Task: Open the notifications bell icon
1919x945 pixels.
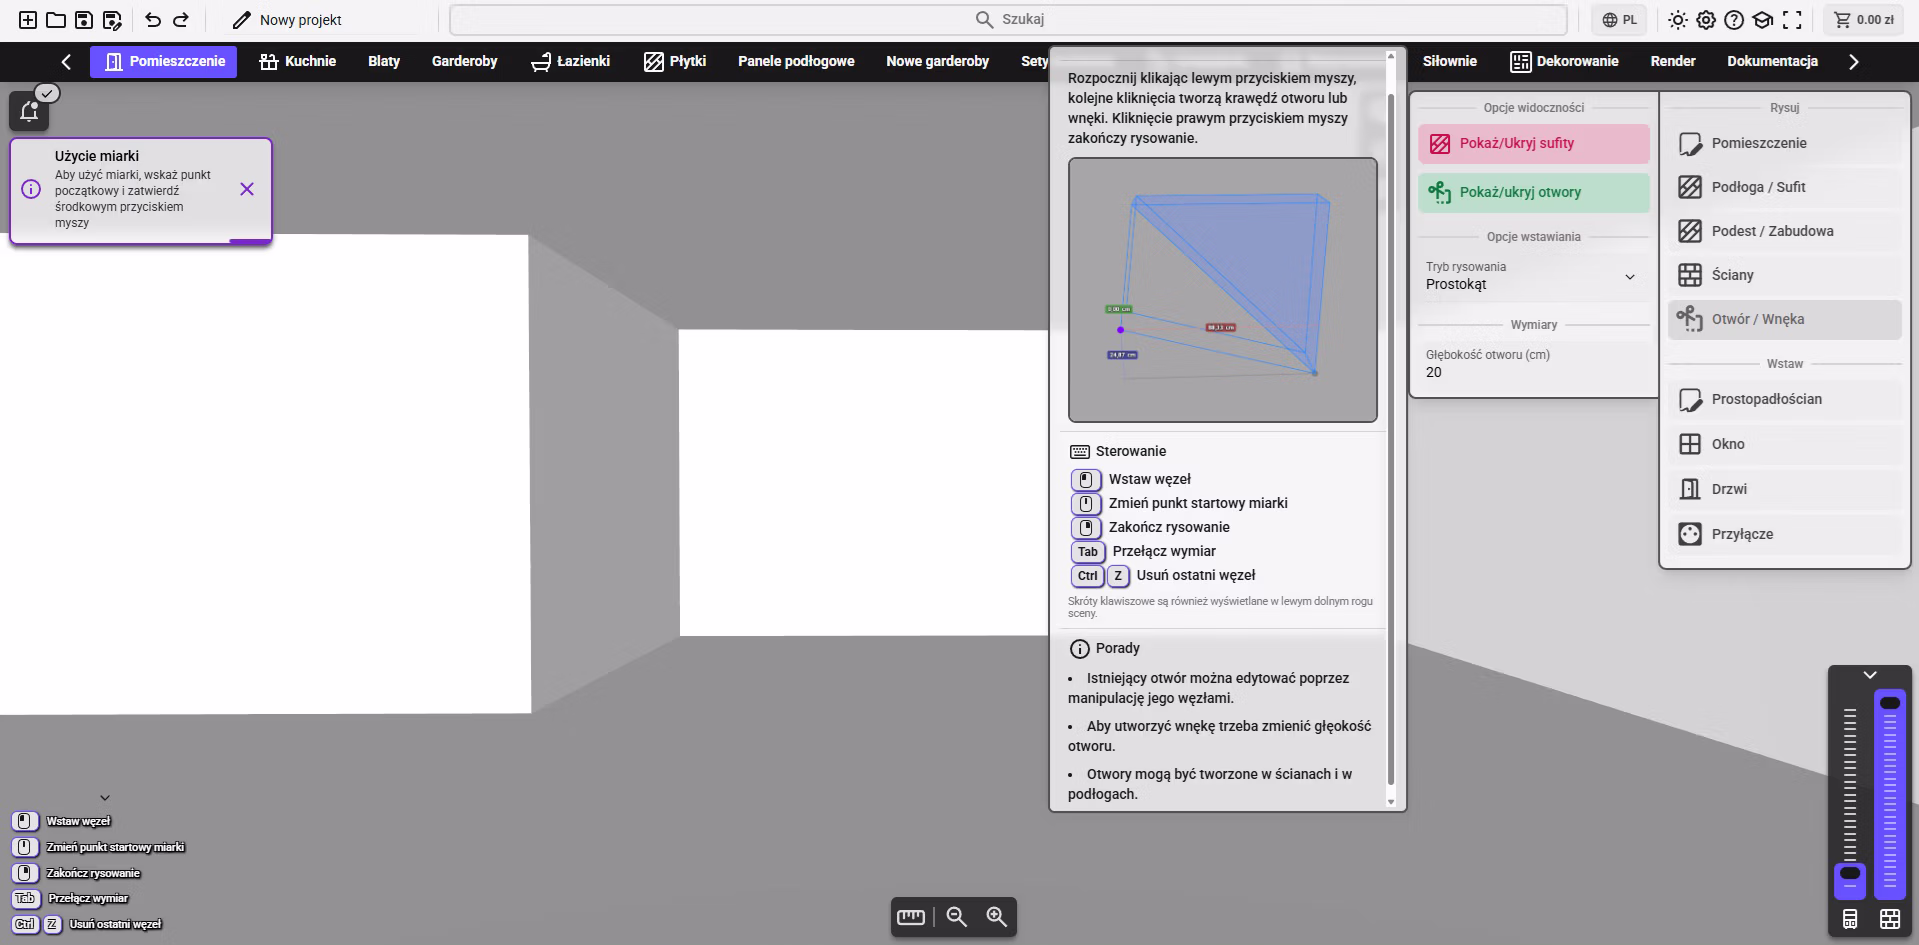Action: pyautogui.click(x=29, y=111)
